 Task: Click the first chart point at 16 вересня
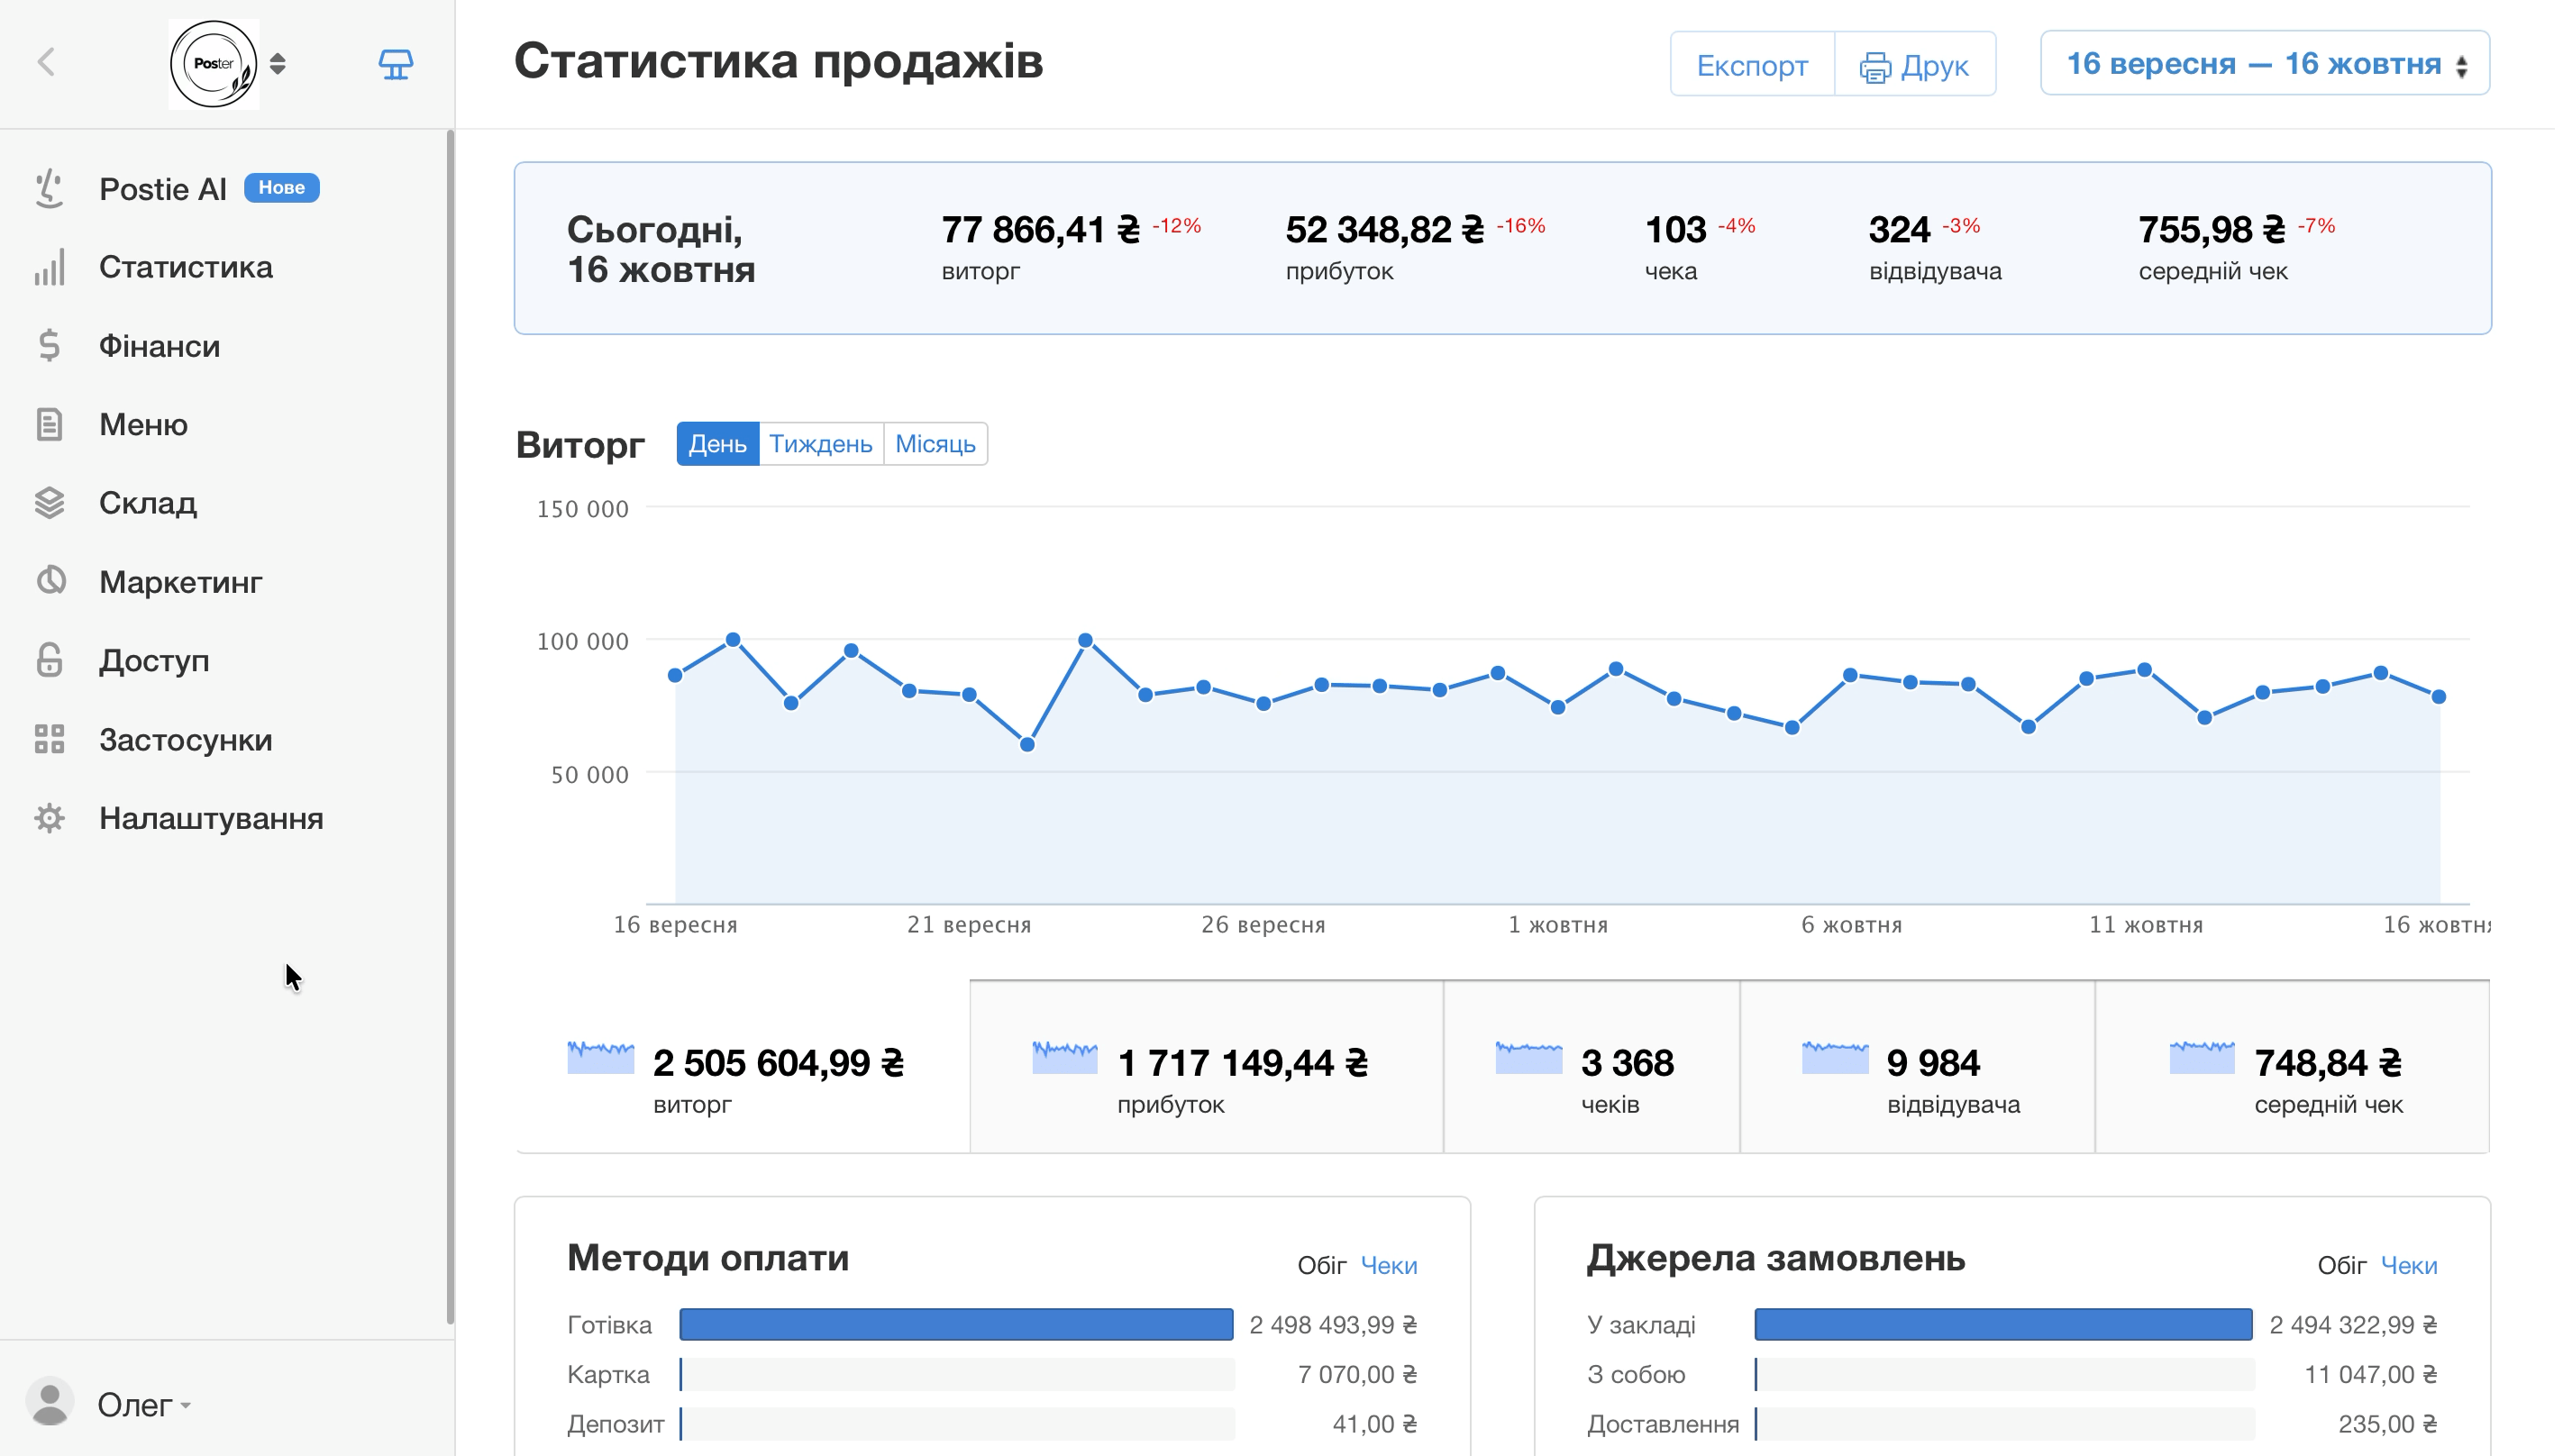point(677,677)
